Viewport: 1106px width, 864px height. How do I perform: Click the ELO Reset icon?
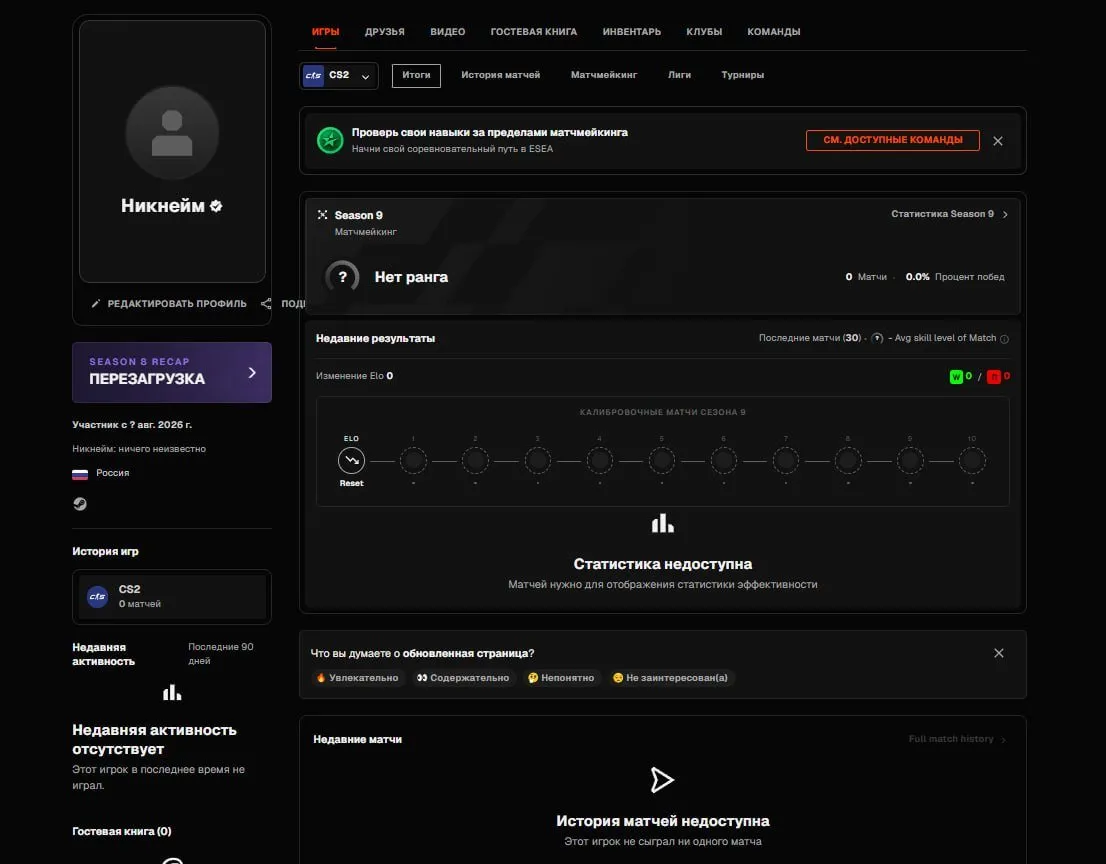(x=351, y=461)
